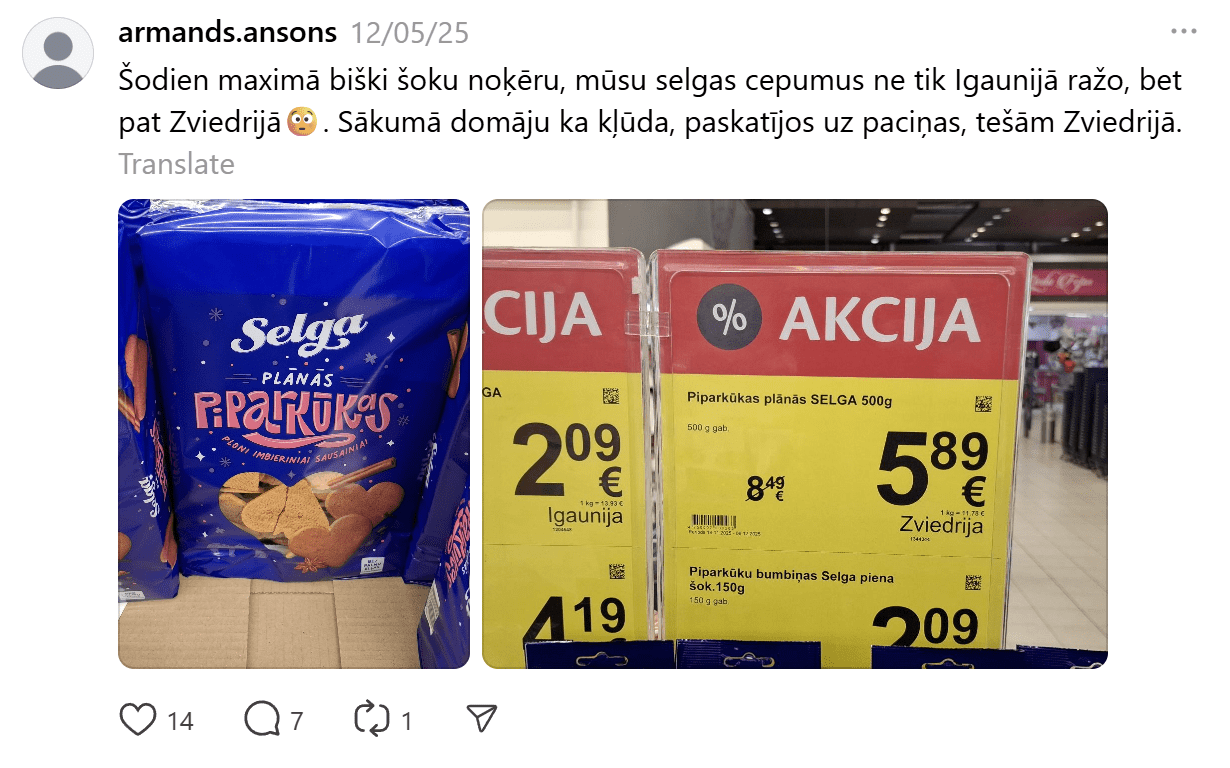Image resolution: width=1230 pixels, height=768 pixels.
Task: Click the Translate link
Action: [x=176, y=164]
